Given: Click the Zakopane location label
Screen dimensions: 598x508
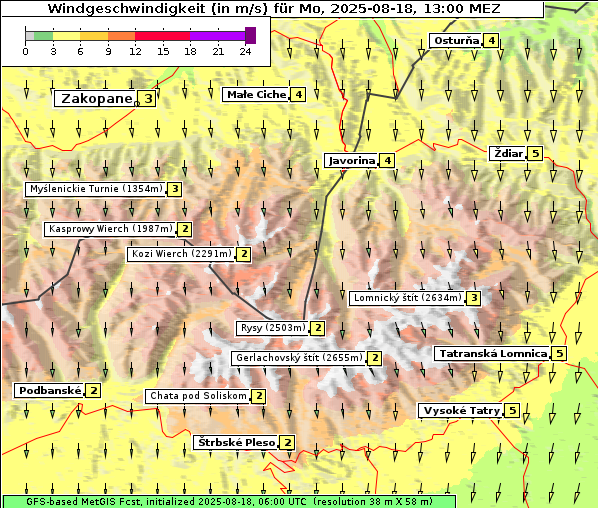Looking at the screenshot, I should click(x=96, y=99).
